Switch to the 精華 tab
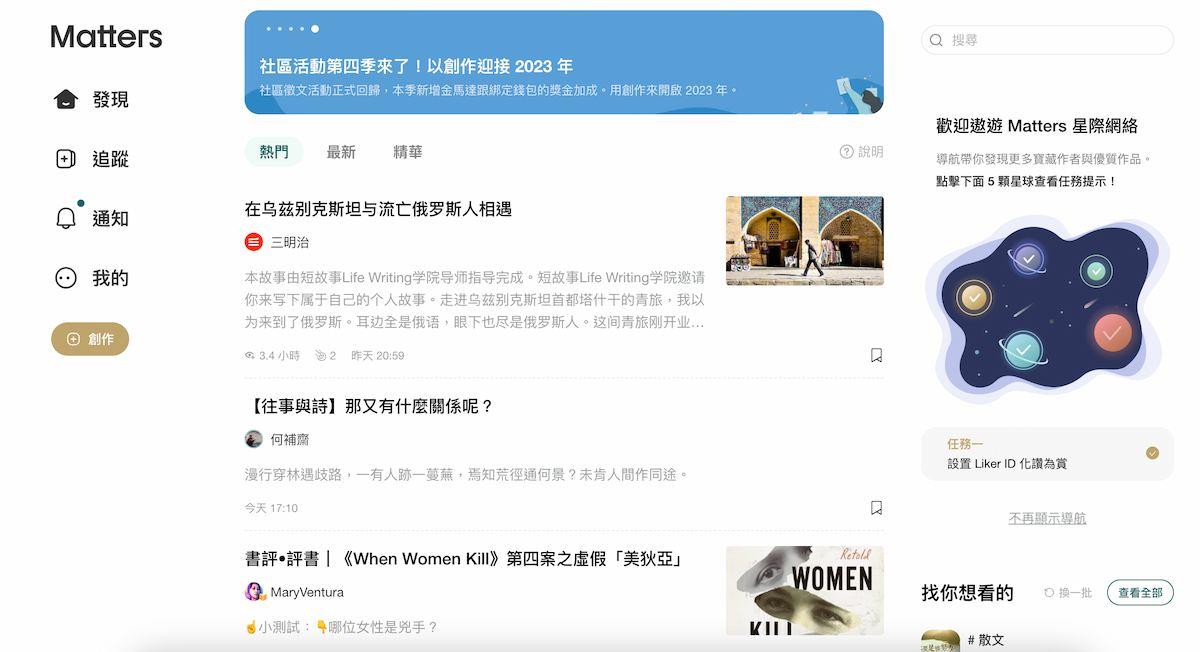The width and height of the screenshot is (1200, 652). [409, 151]
